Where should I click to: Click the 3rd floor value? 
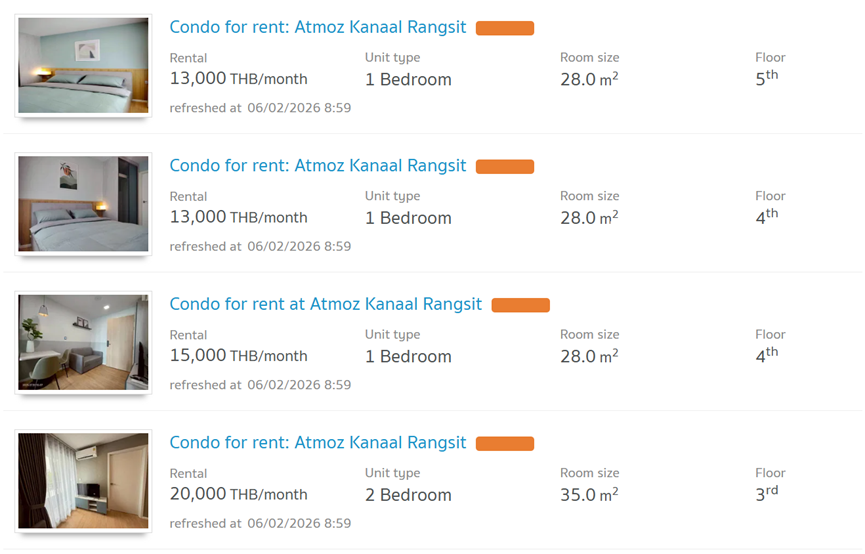tap(767, 494)
